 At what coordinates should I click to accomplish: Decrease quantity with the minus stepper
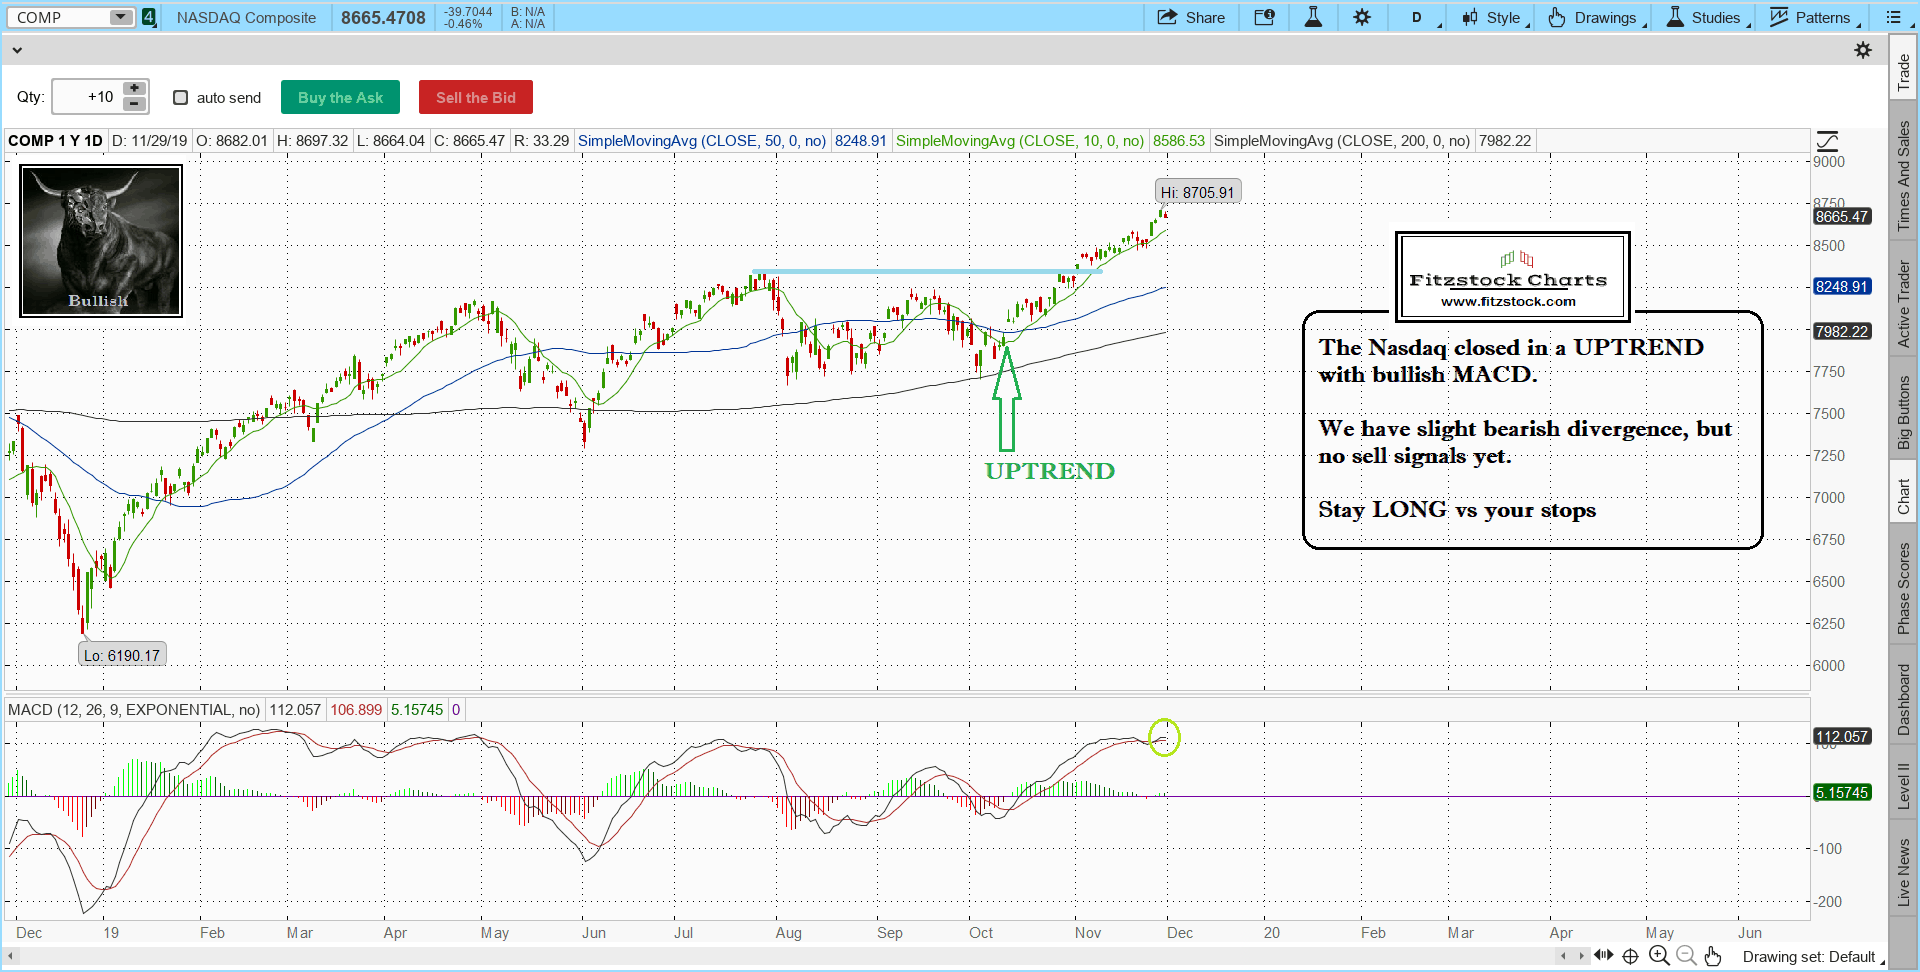pyautogui.click(x=134, y=104)
